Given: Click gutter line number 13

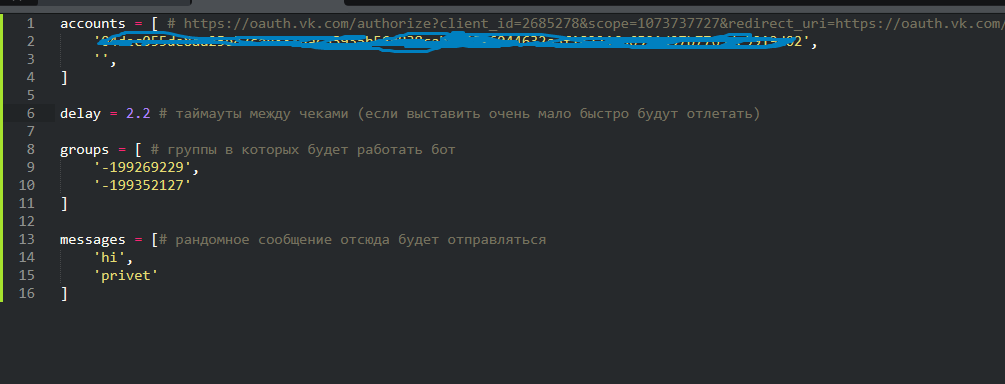Looking at the screenshot, I should (x=27, y=240).
